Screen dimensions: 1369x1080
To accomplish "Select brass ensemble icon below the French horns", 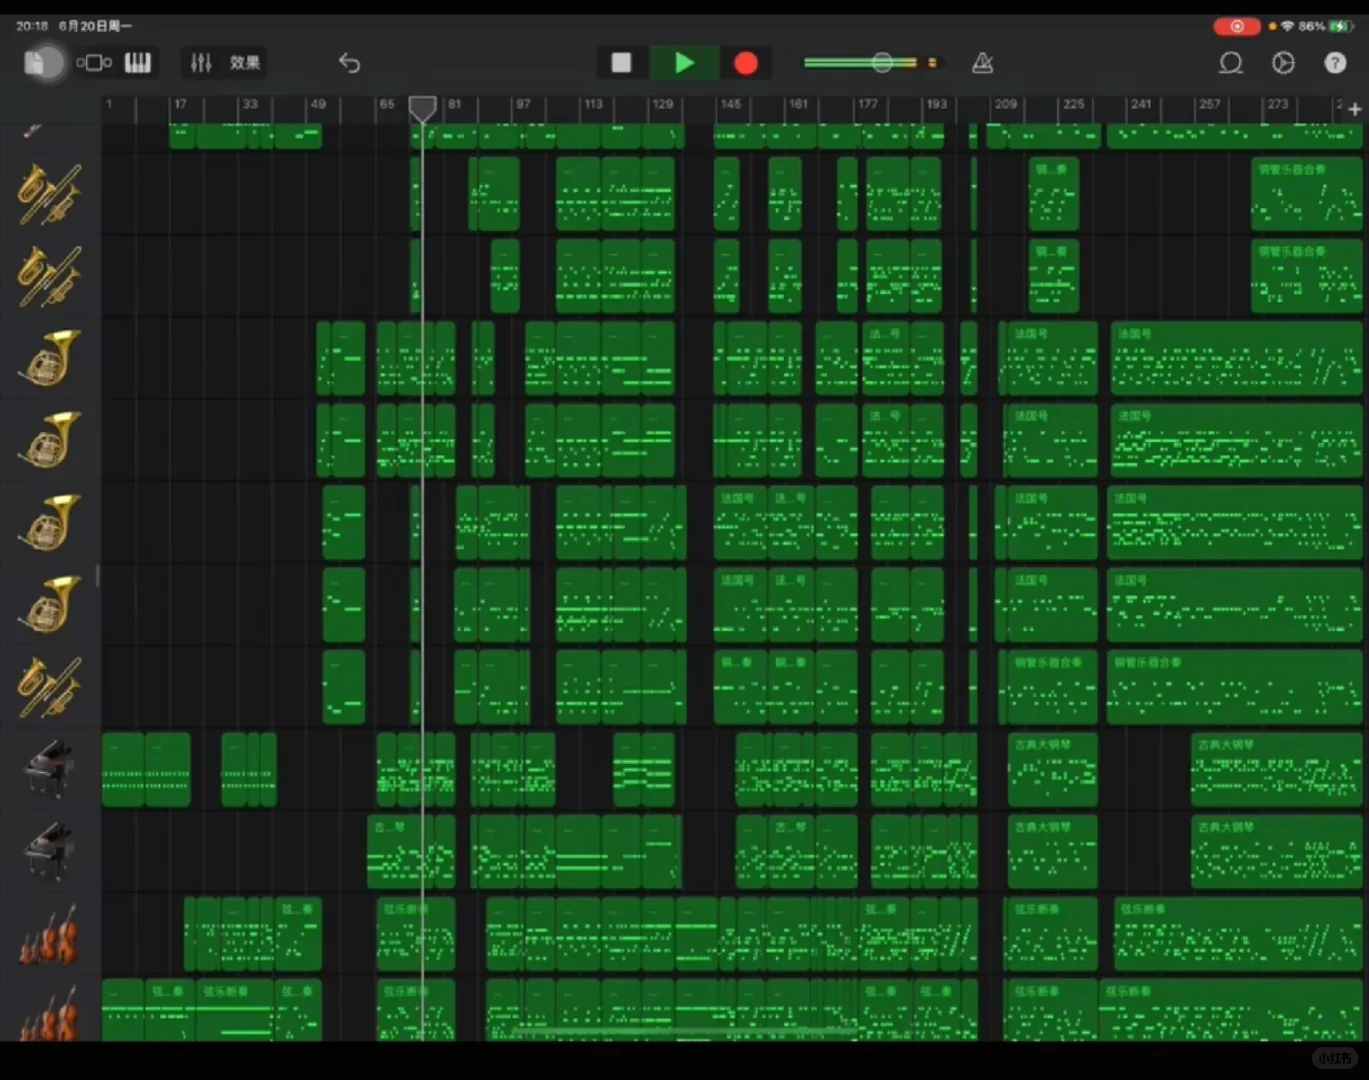I will coord(49,687).
